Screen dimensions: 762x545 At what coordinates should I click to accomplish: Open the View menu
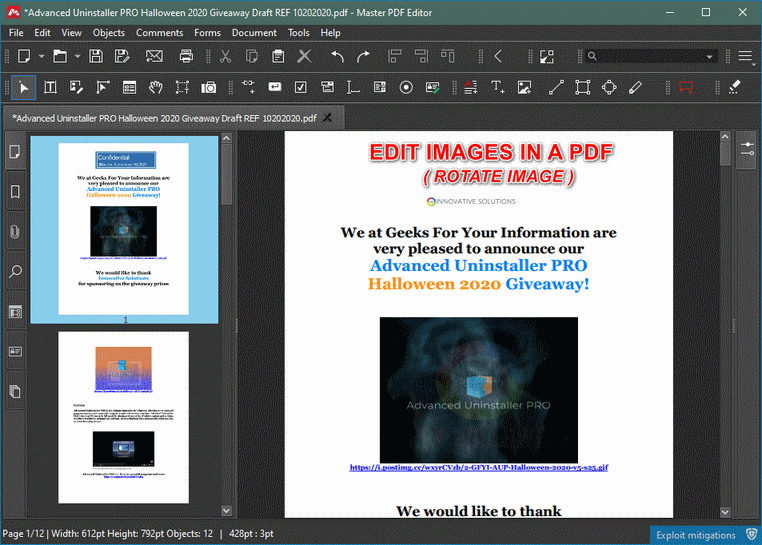pos(71,33)
